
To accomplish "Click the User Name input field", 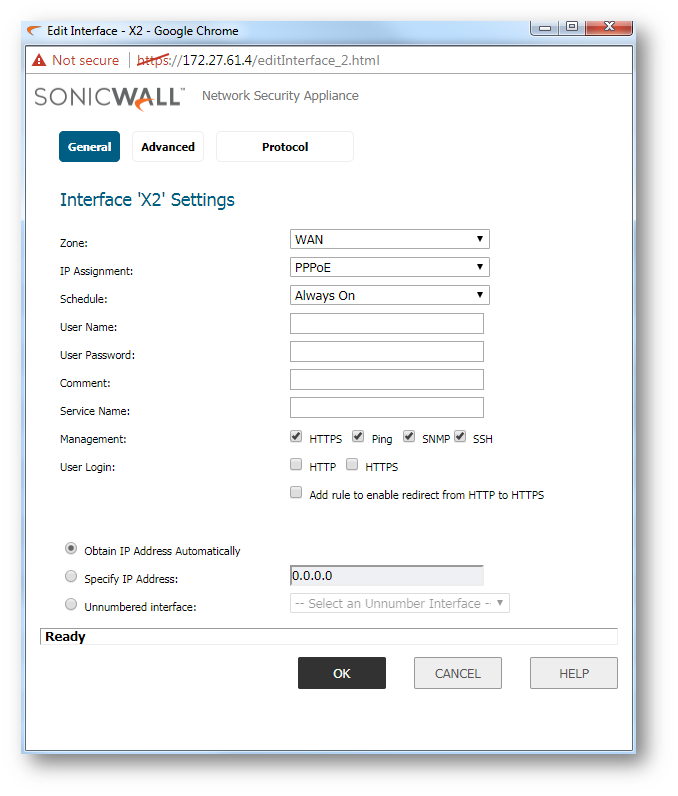I will [386, 324].
